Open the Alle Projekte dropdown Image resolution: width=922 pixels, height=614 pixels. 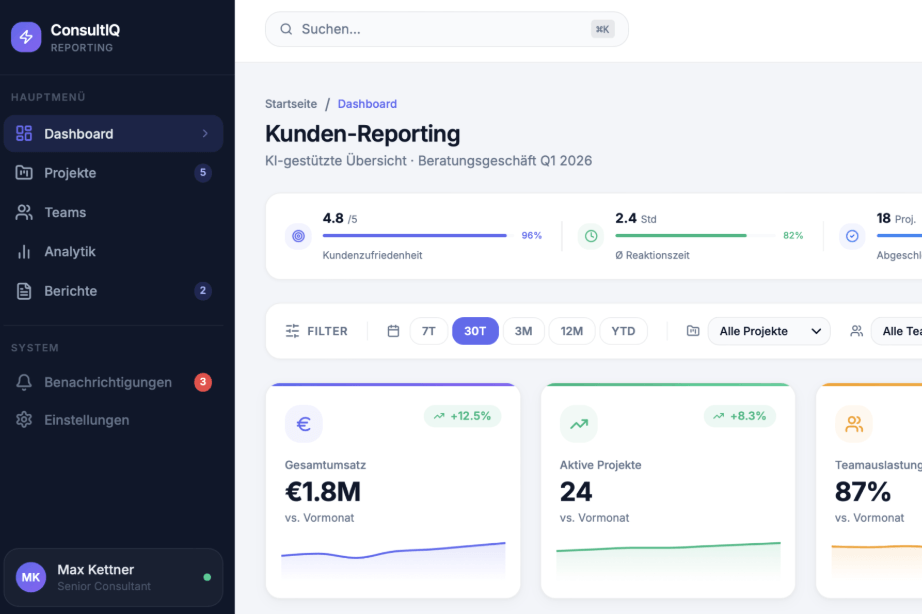click(768, 331)
